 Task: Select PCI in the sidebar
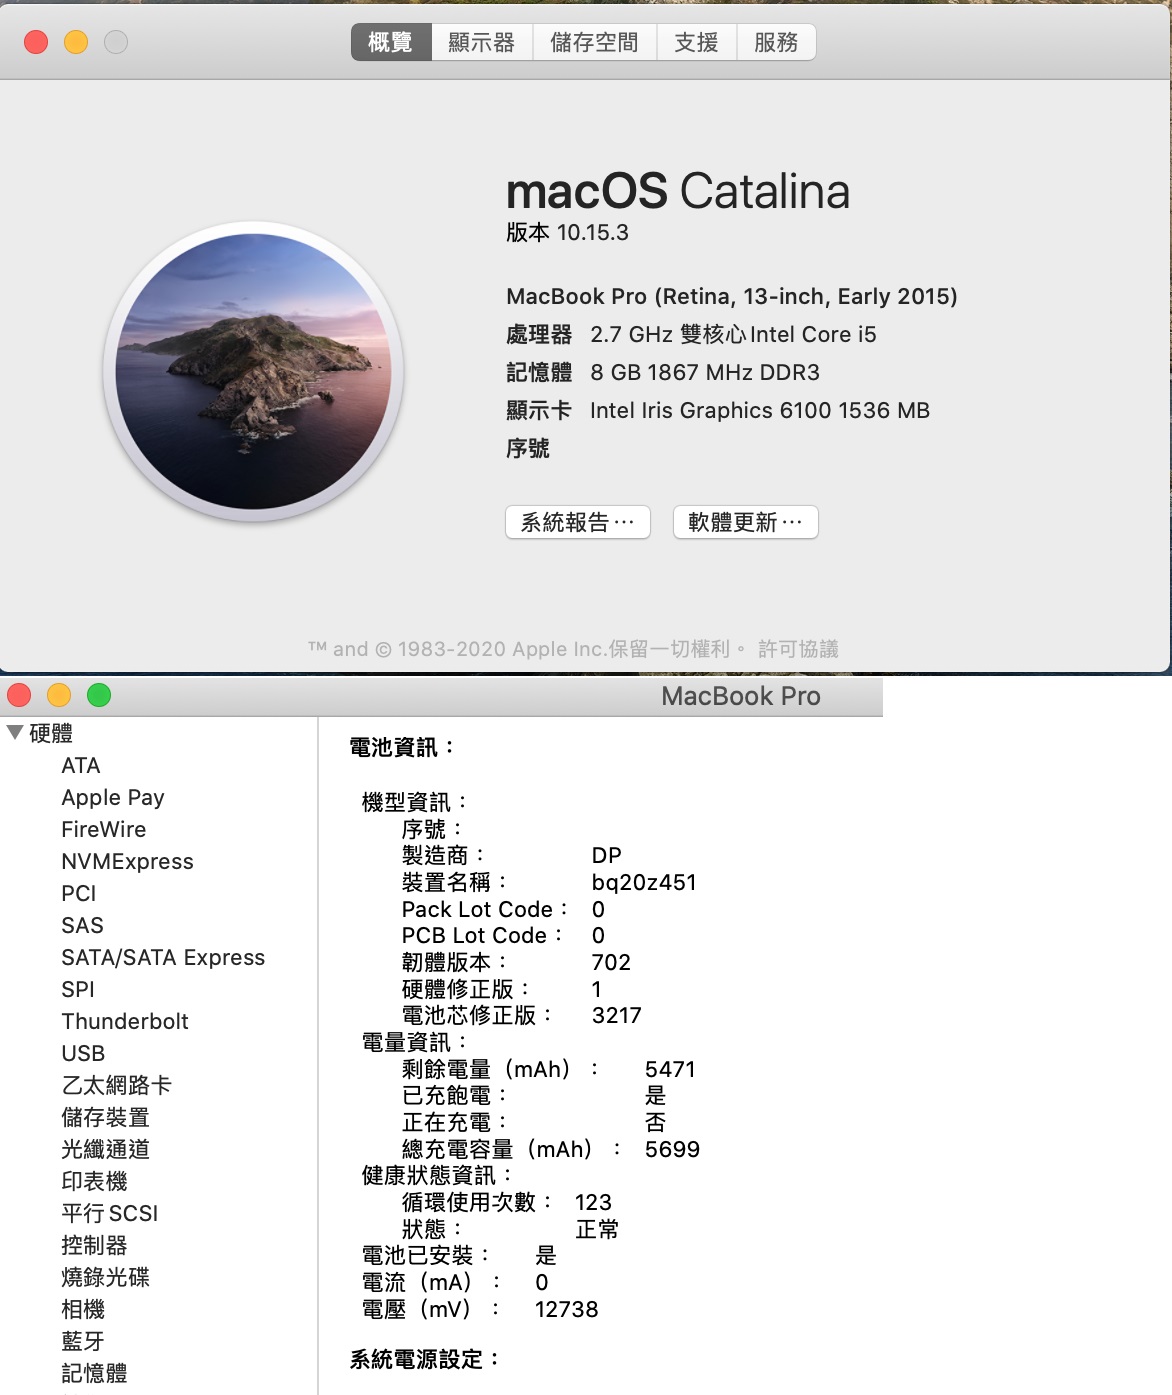click(x=79, y=894)
